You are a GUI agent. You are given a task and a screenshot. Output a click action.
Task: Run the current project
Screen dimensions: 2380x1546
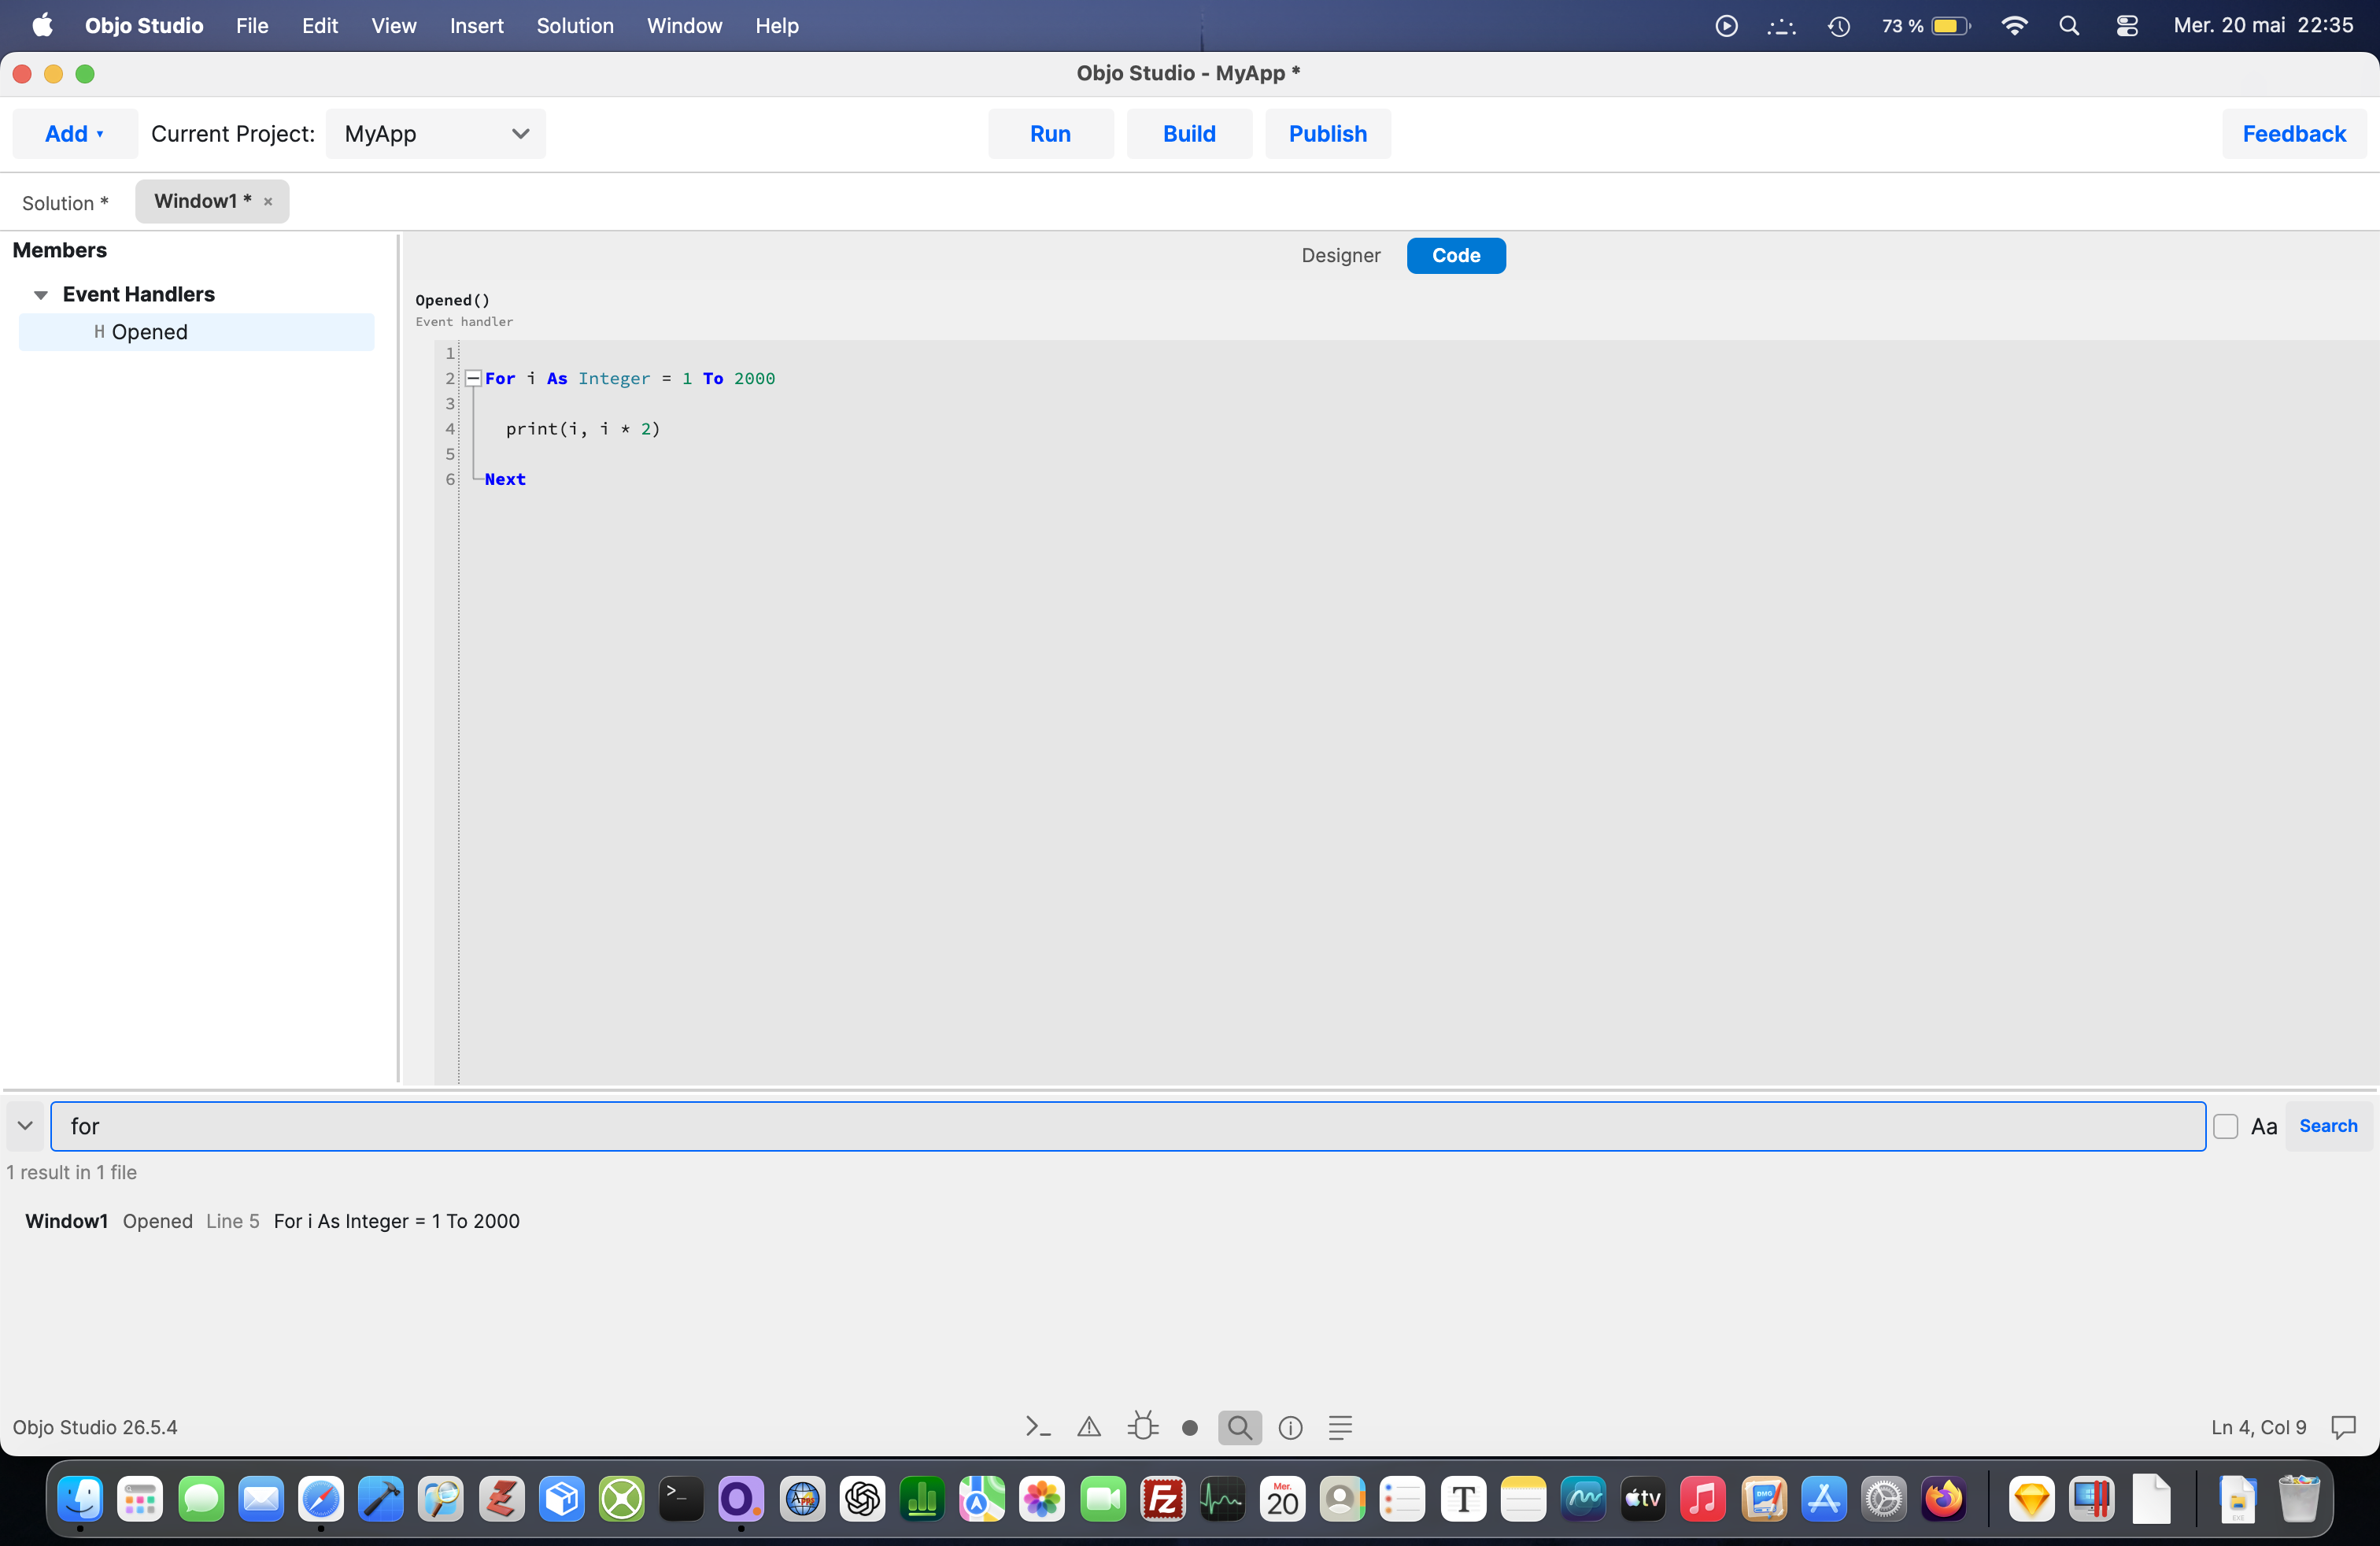1050,134
